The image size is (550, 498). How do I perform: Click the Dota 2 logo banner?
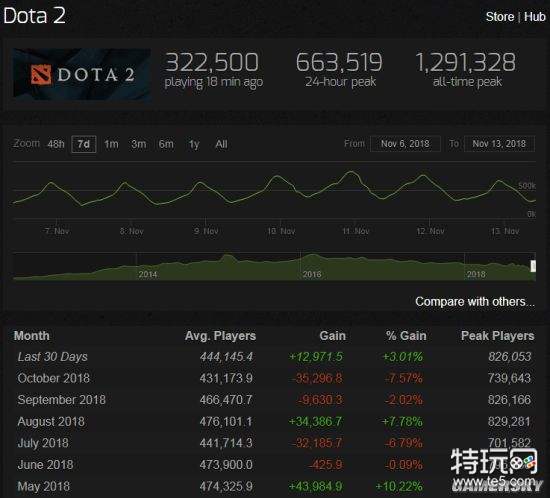[x=82, y=74]
